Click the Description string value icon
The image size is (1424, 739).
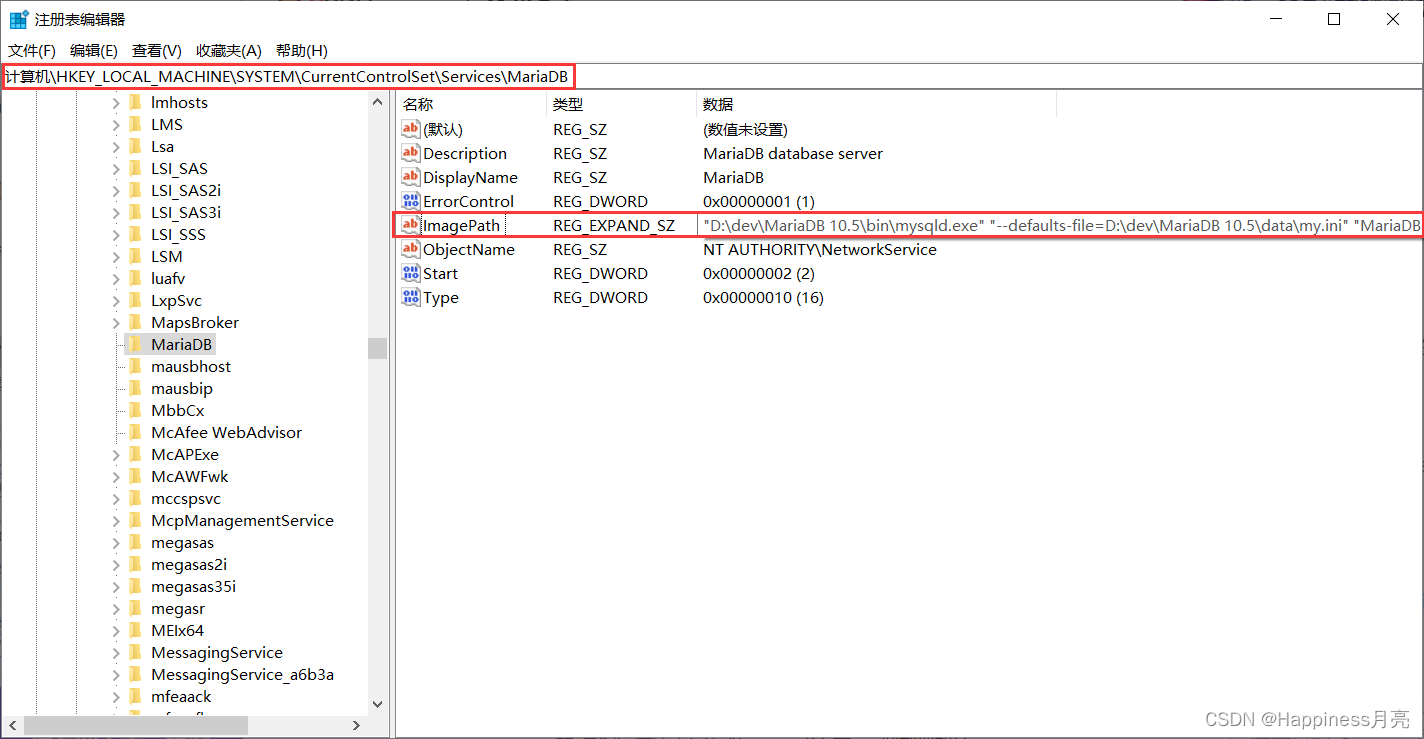tap(410, 153)
